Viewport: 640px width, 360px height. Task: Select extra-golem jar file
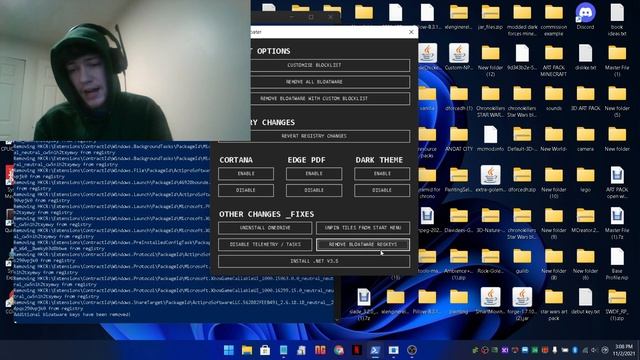490,179
